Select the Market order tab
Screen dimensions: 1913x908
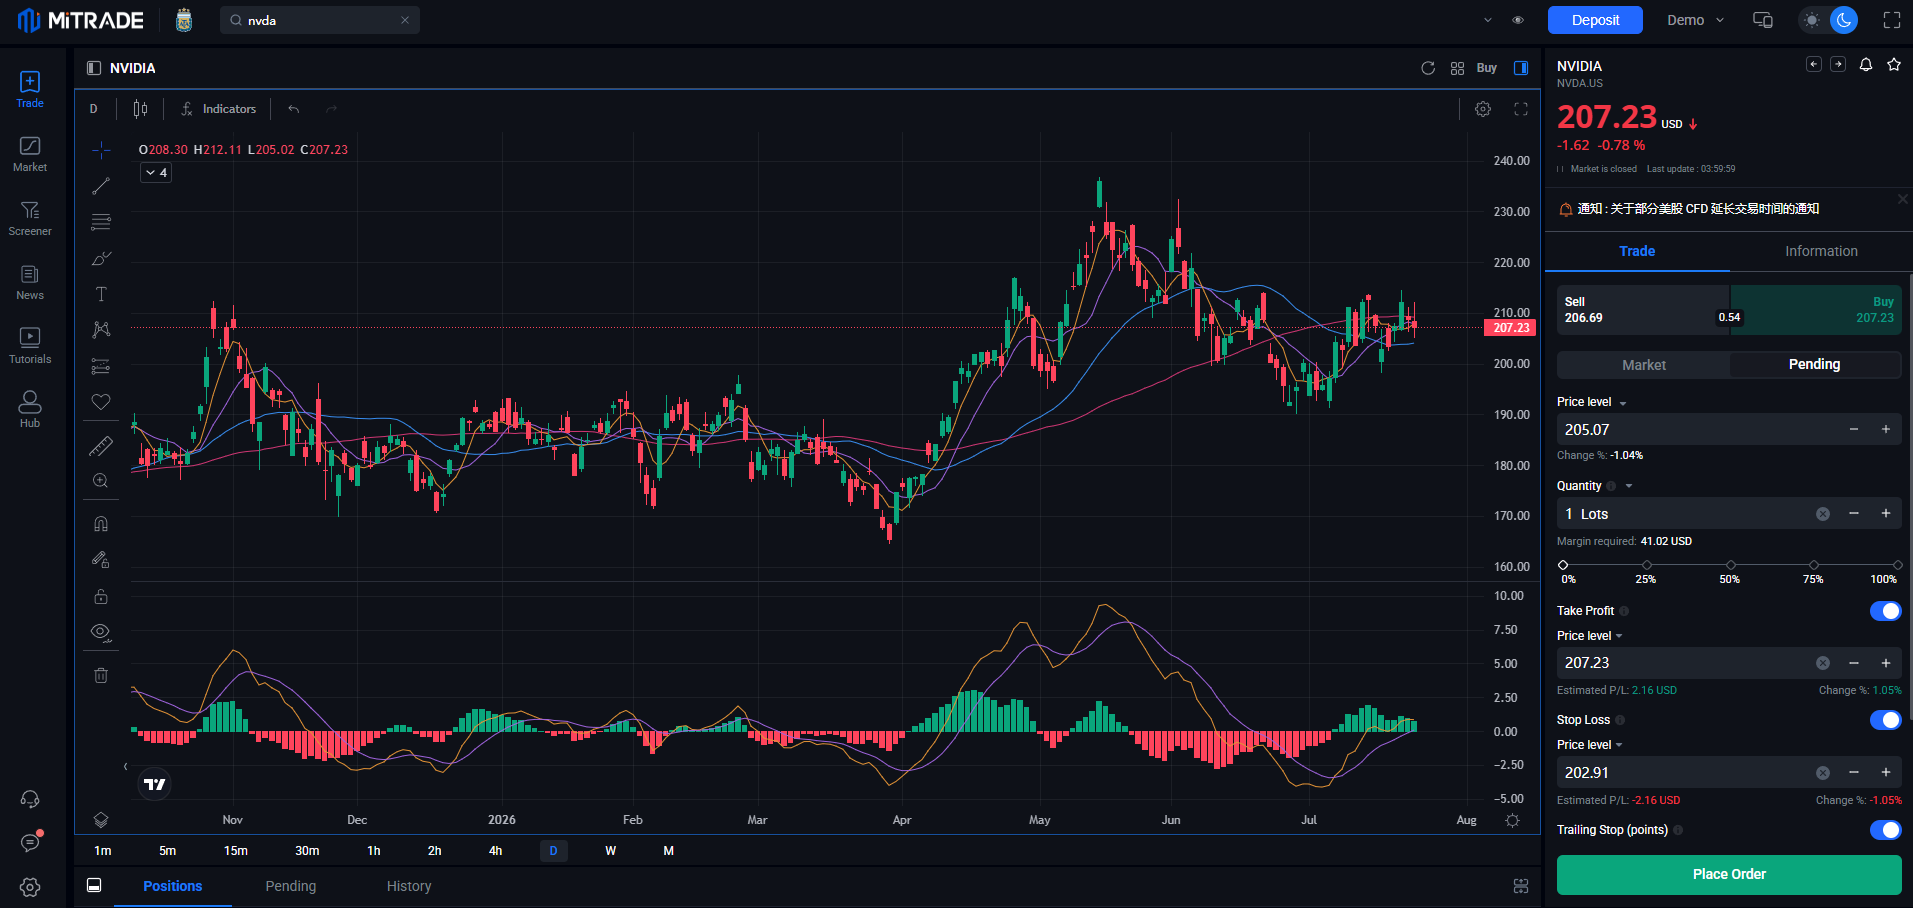pyautogui.click(x=1644, y=365)
